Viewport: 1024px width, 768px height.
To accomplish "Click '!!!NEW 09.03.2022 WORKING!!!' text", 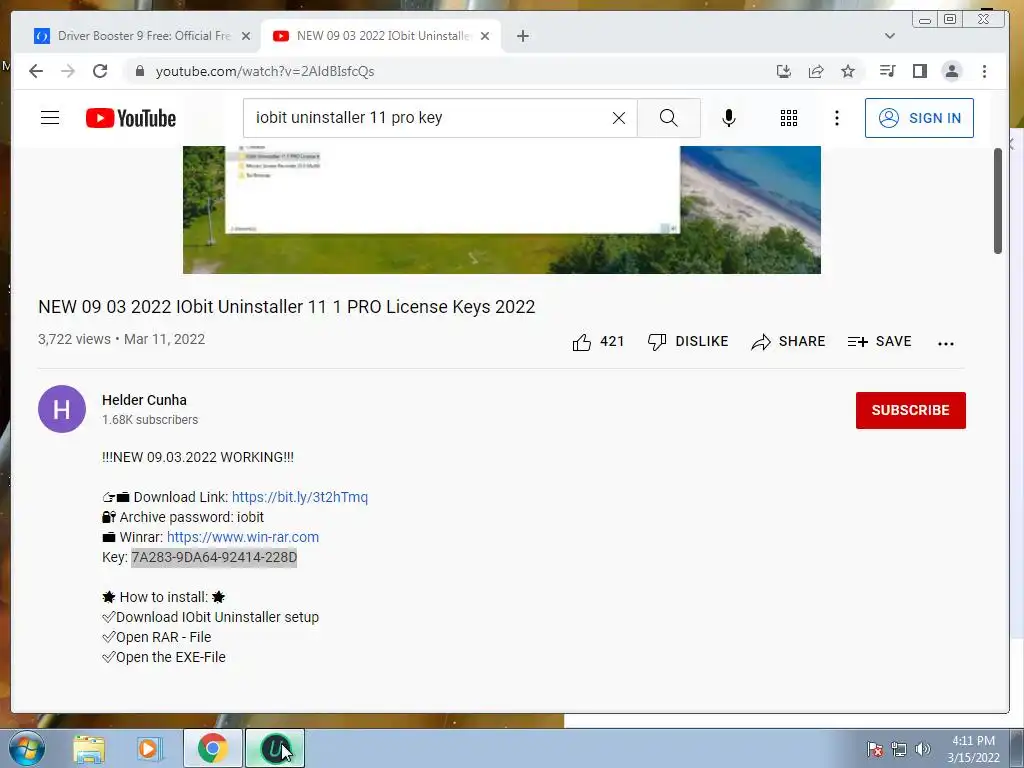I will pos(198,457).
